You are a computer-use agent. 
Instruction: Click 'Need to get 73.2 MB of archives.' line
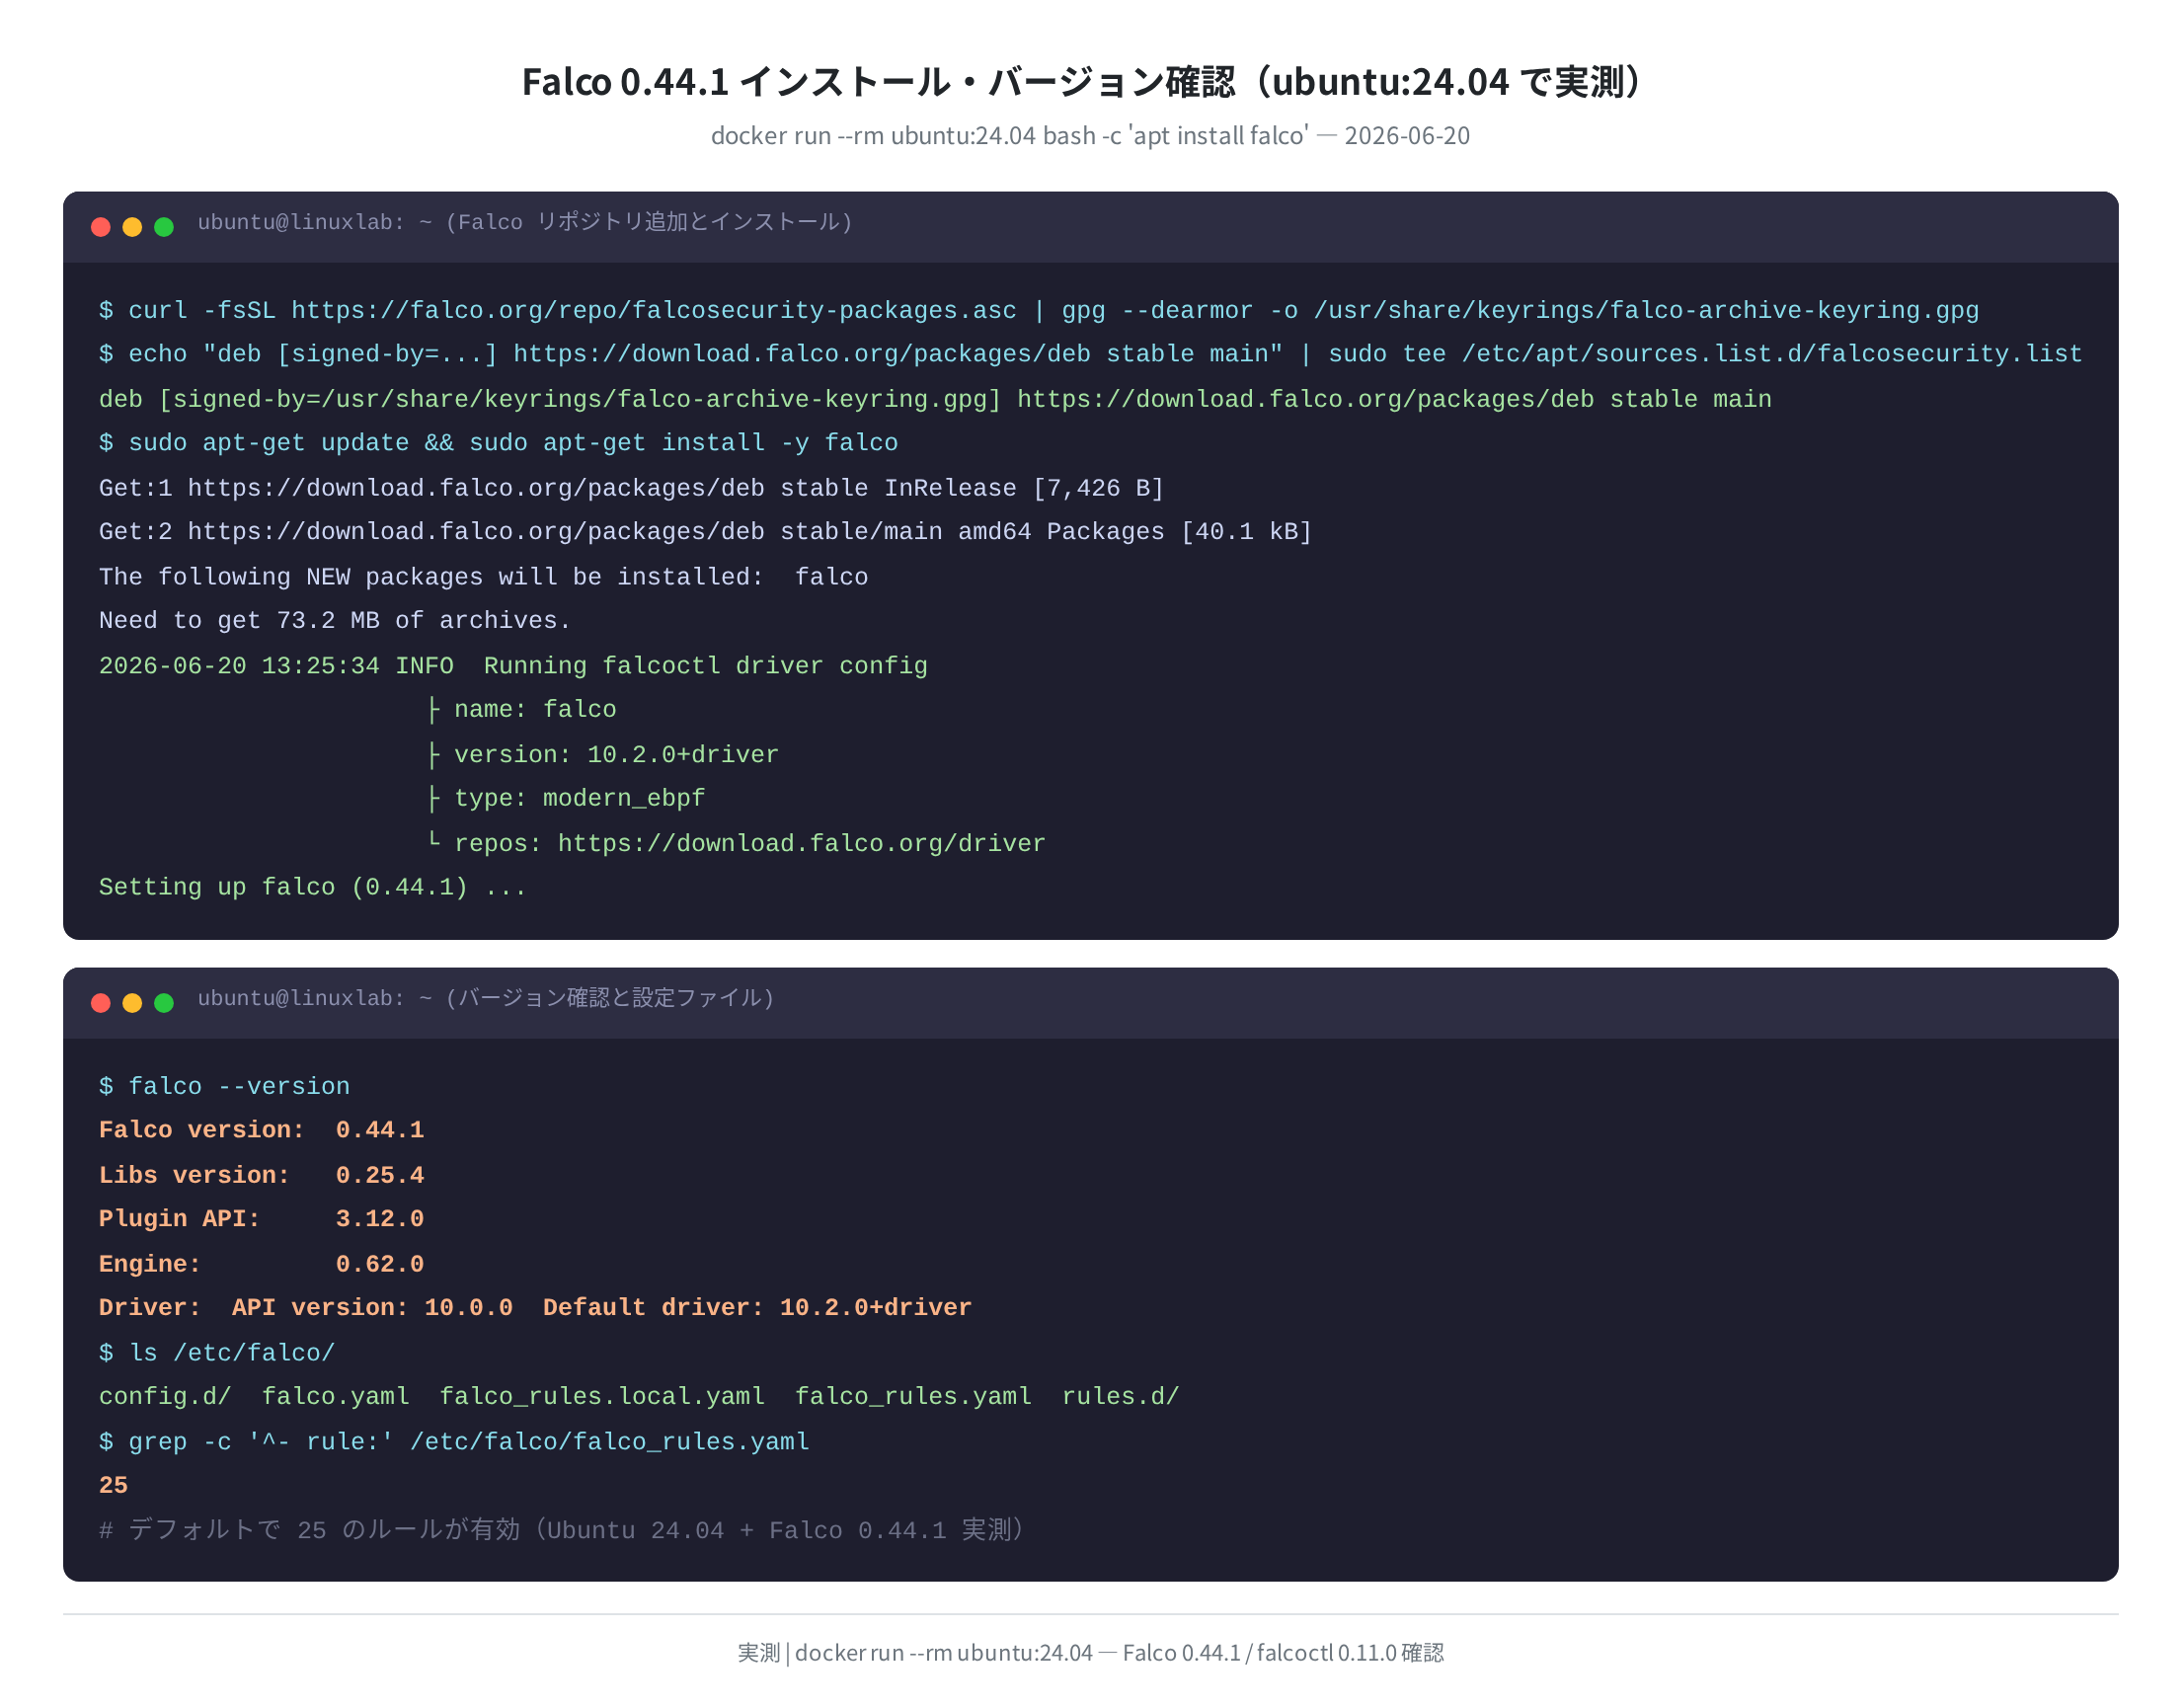click(335, 622)
